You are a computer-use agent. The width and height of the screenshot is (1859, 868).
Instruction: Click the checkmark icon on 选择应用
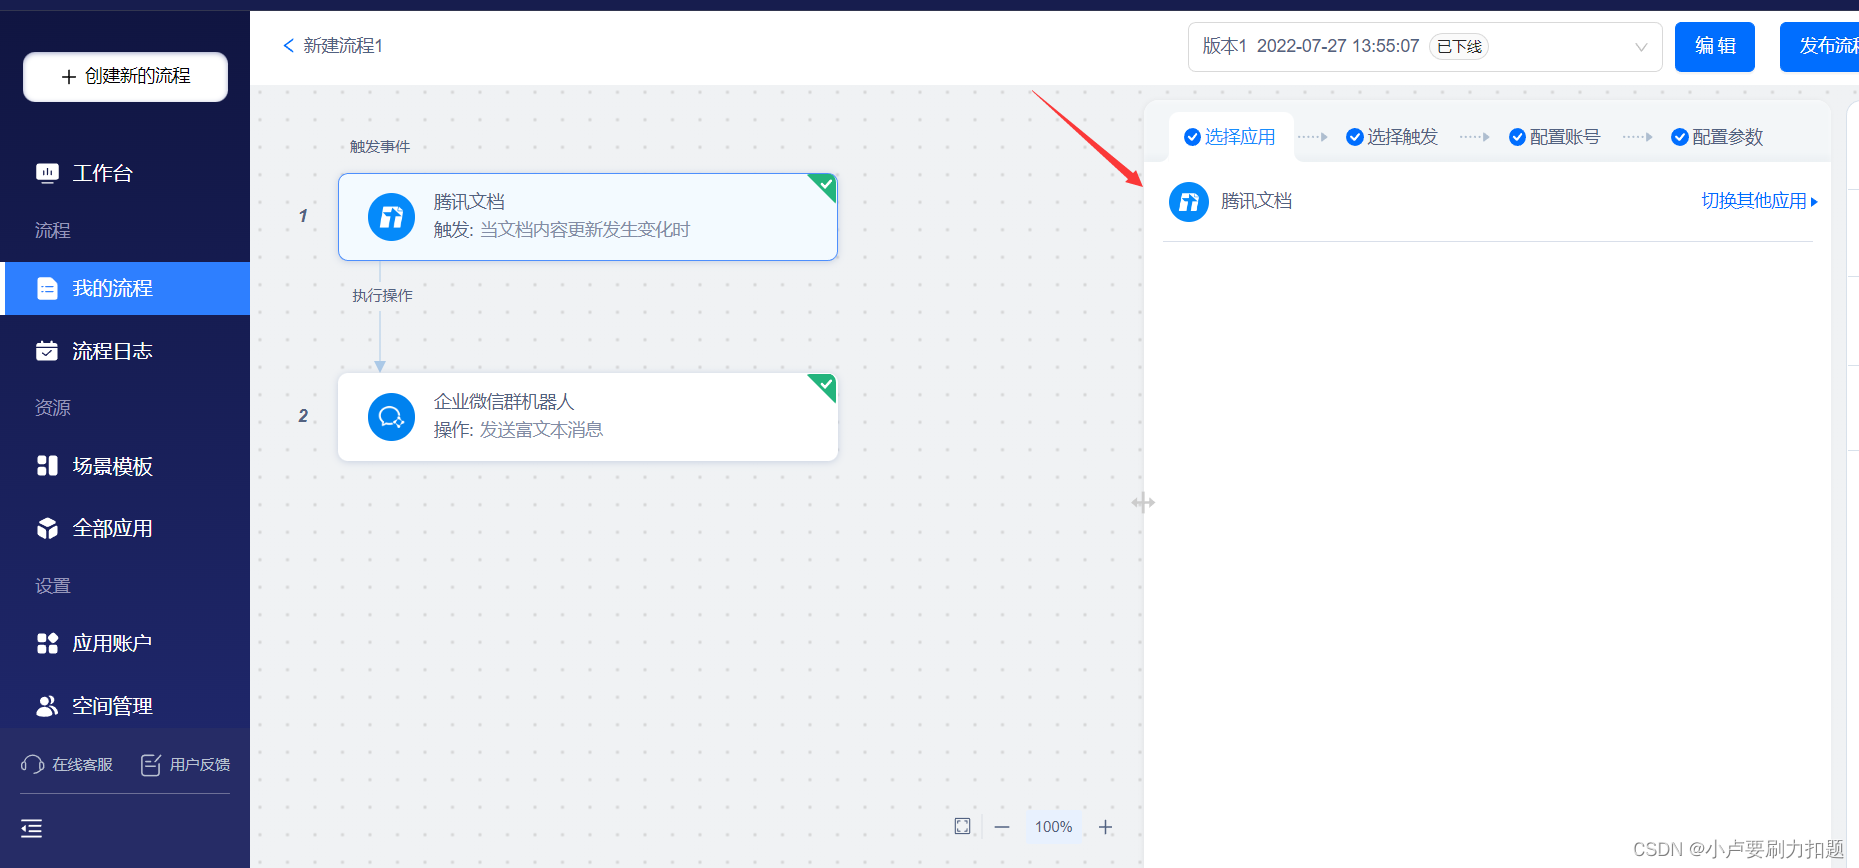tap(1192, 137)
